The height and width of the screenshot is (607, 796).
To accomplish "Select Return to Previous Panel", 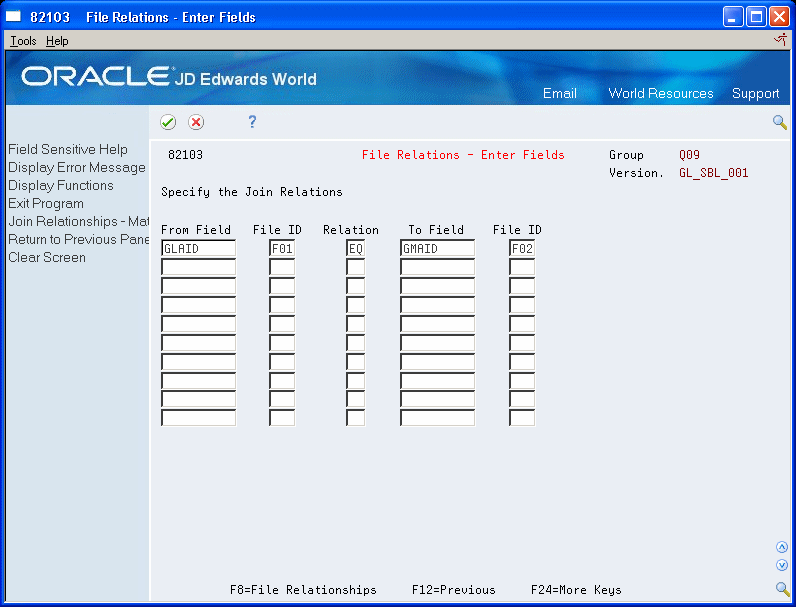I will coord(79,240).
